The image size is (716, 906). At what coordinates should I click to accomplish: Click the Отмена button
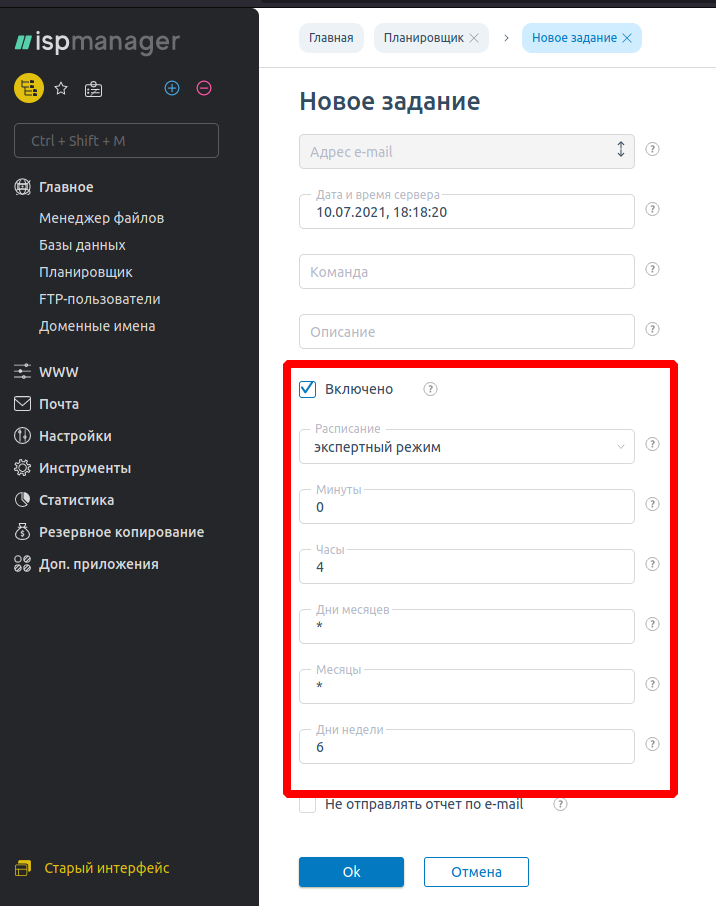click(476, 872)
